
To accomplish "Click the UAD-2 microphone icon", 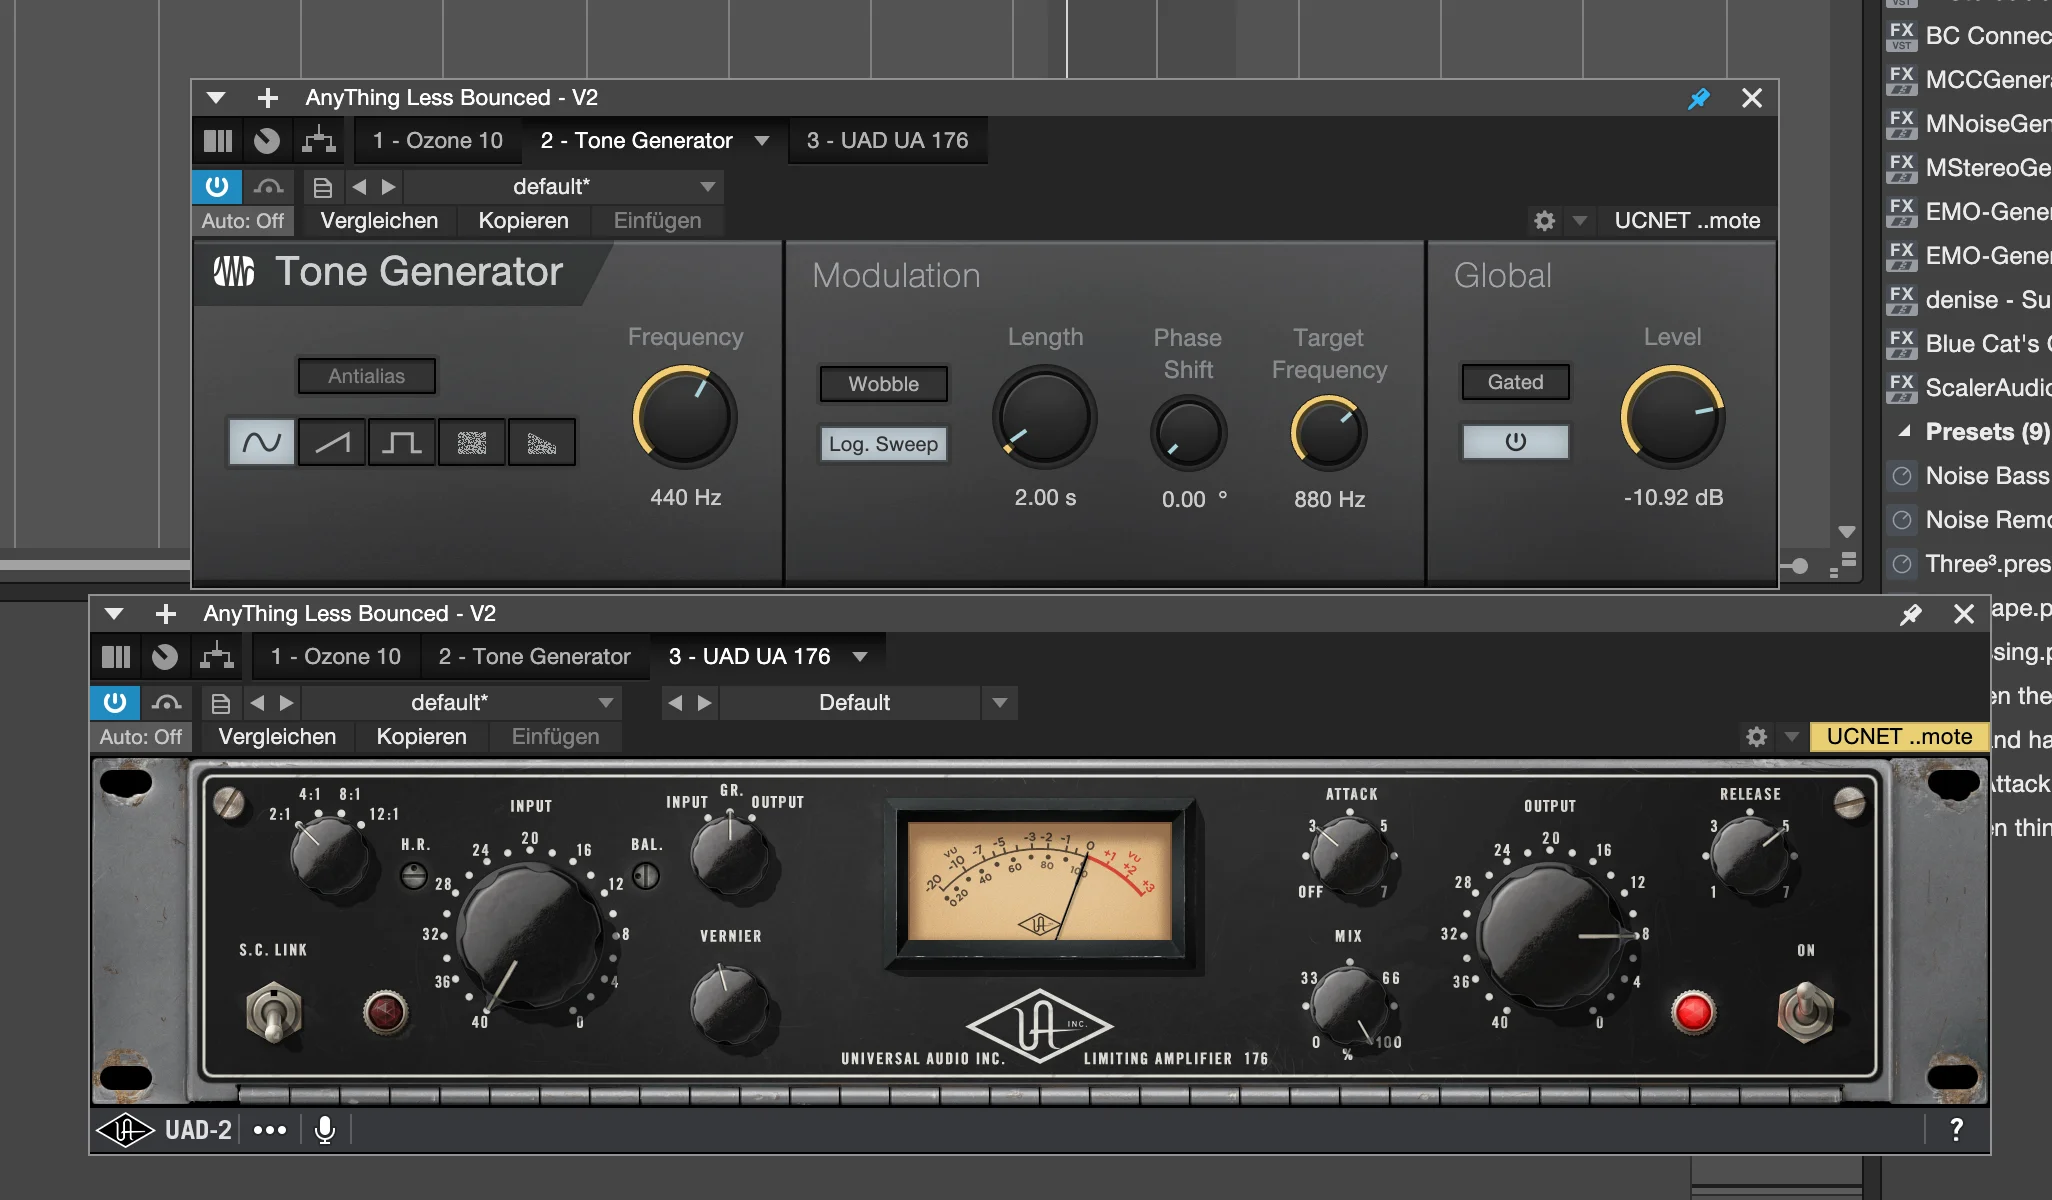I will (325, 1130).
